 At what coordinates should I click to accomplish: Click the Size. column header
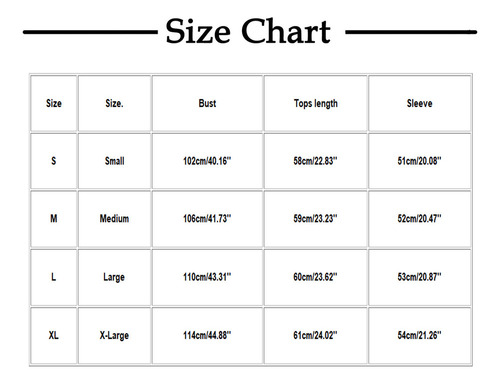(x=114, y=103)
